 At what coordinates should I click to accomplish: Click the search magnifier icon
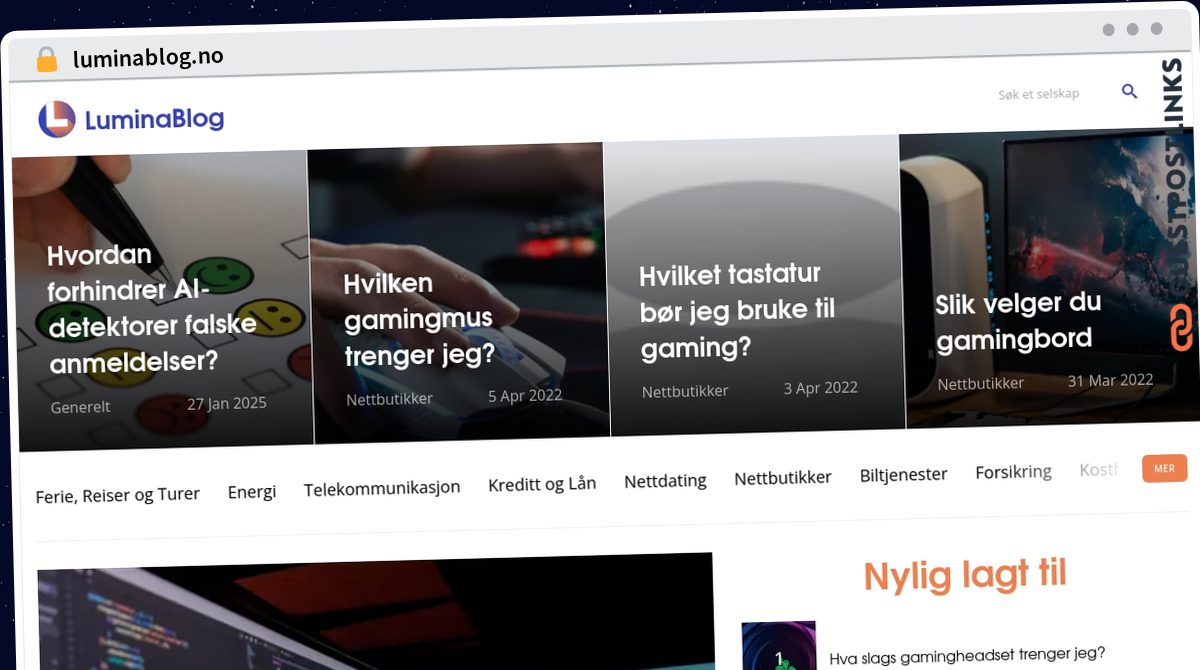1130,92
